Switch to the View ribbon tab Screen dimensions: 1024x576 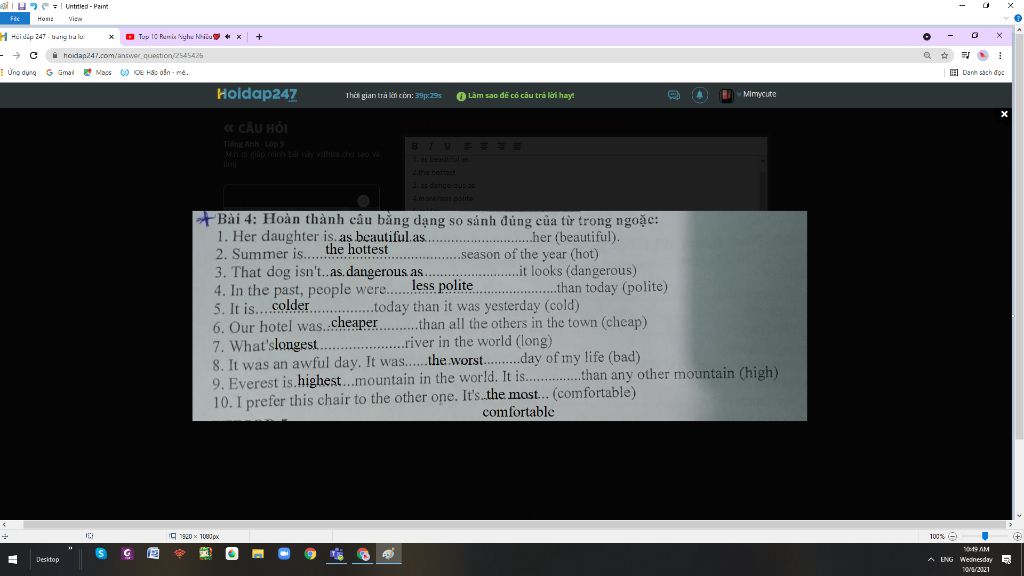pyautogui.click(x=75, y=19)
